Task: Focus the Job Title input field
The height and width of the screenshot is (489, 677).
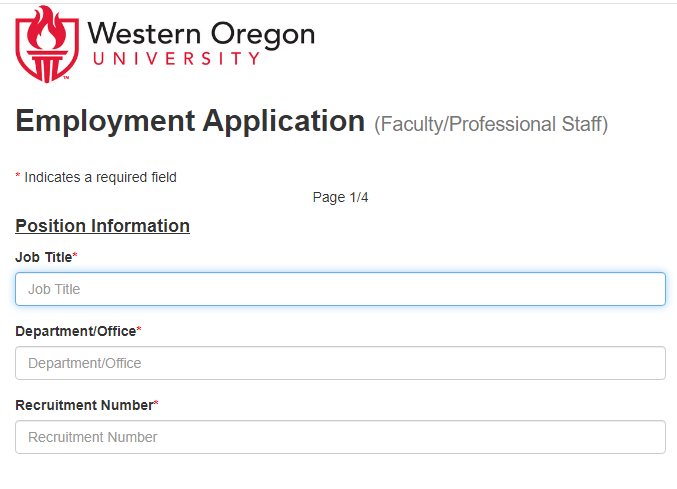Action: click(x=340, y=289)
